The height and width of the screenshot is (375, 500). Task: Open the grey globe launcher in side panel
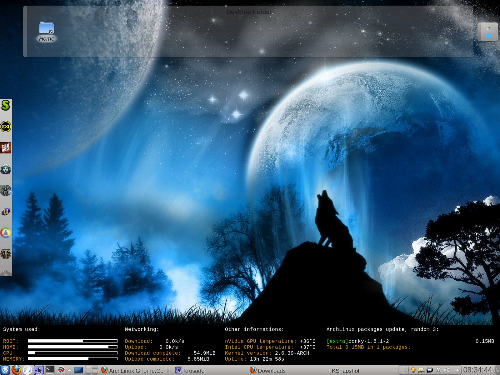pyautogui.click(x=6, y=190)
